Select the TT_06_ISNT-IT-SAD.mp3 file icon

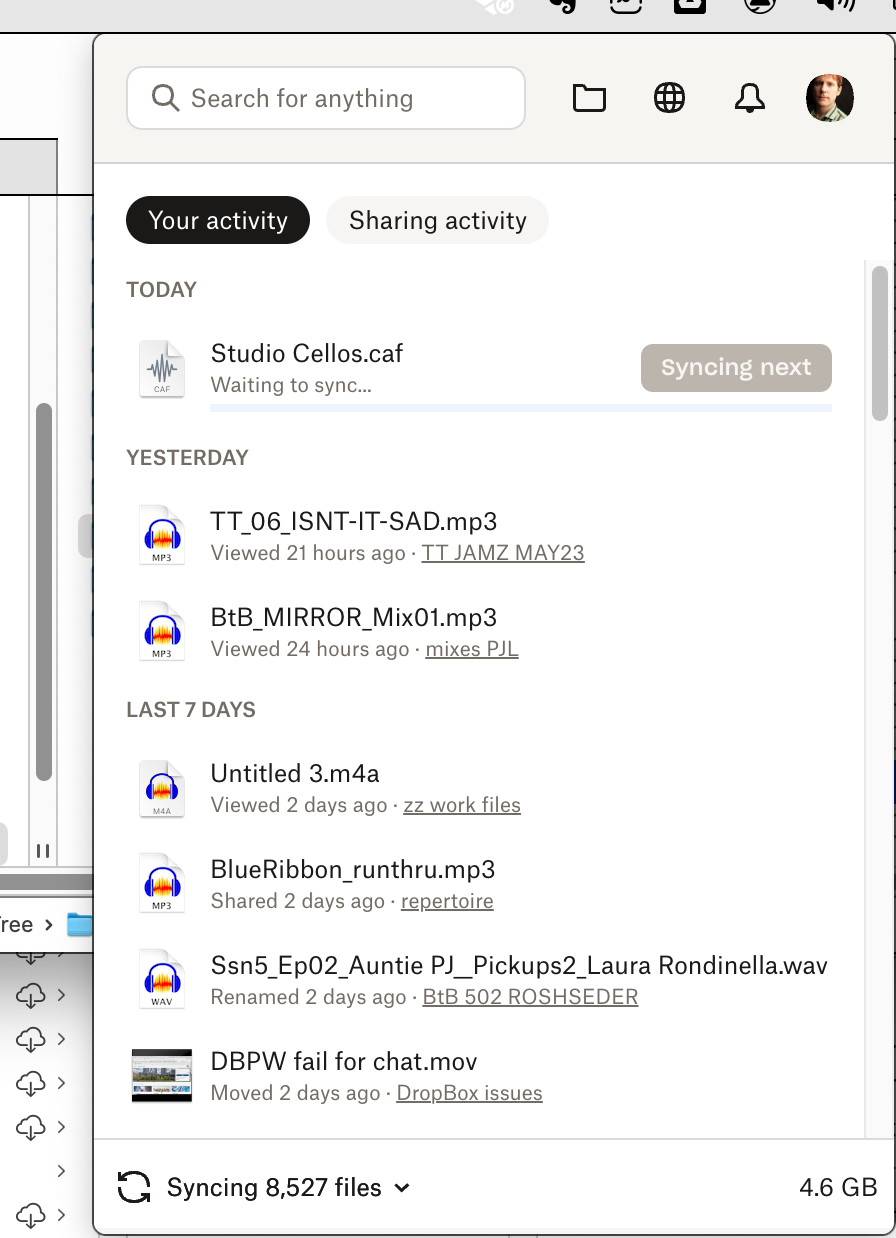161,535
